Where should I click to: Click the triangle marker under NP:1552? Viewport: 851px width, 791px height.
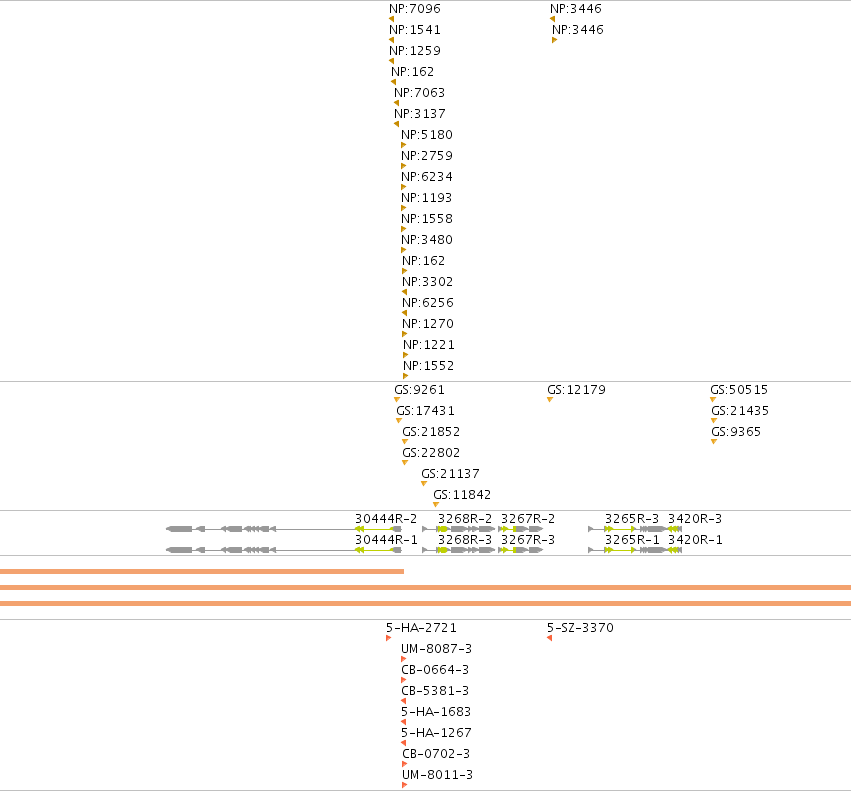(x=405, y=376)
